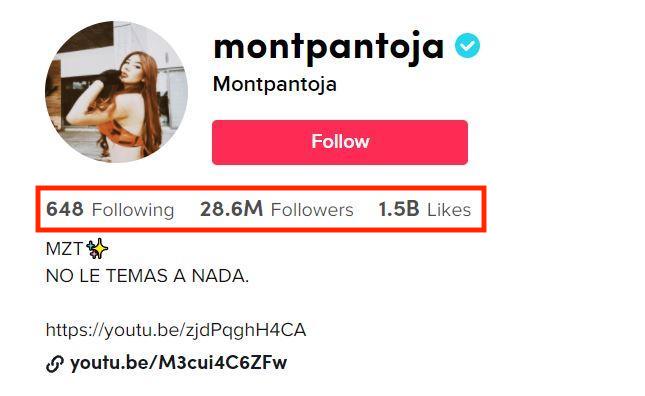
Task: Click the sparkles emoji next to MZT
Action: point(97,249)
